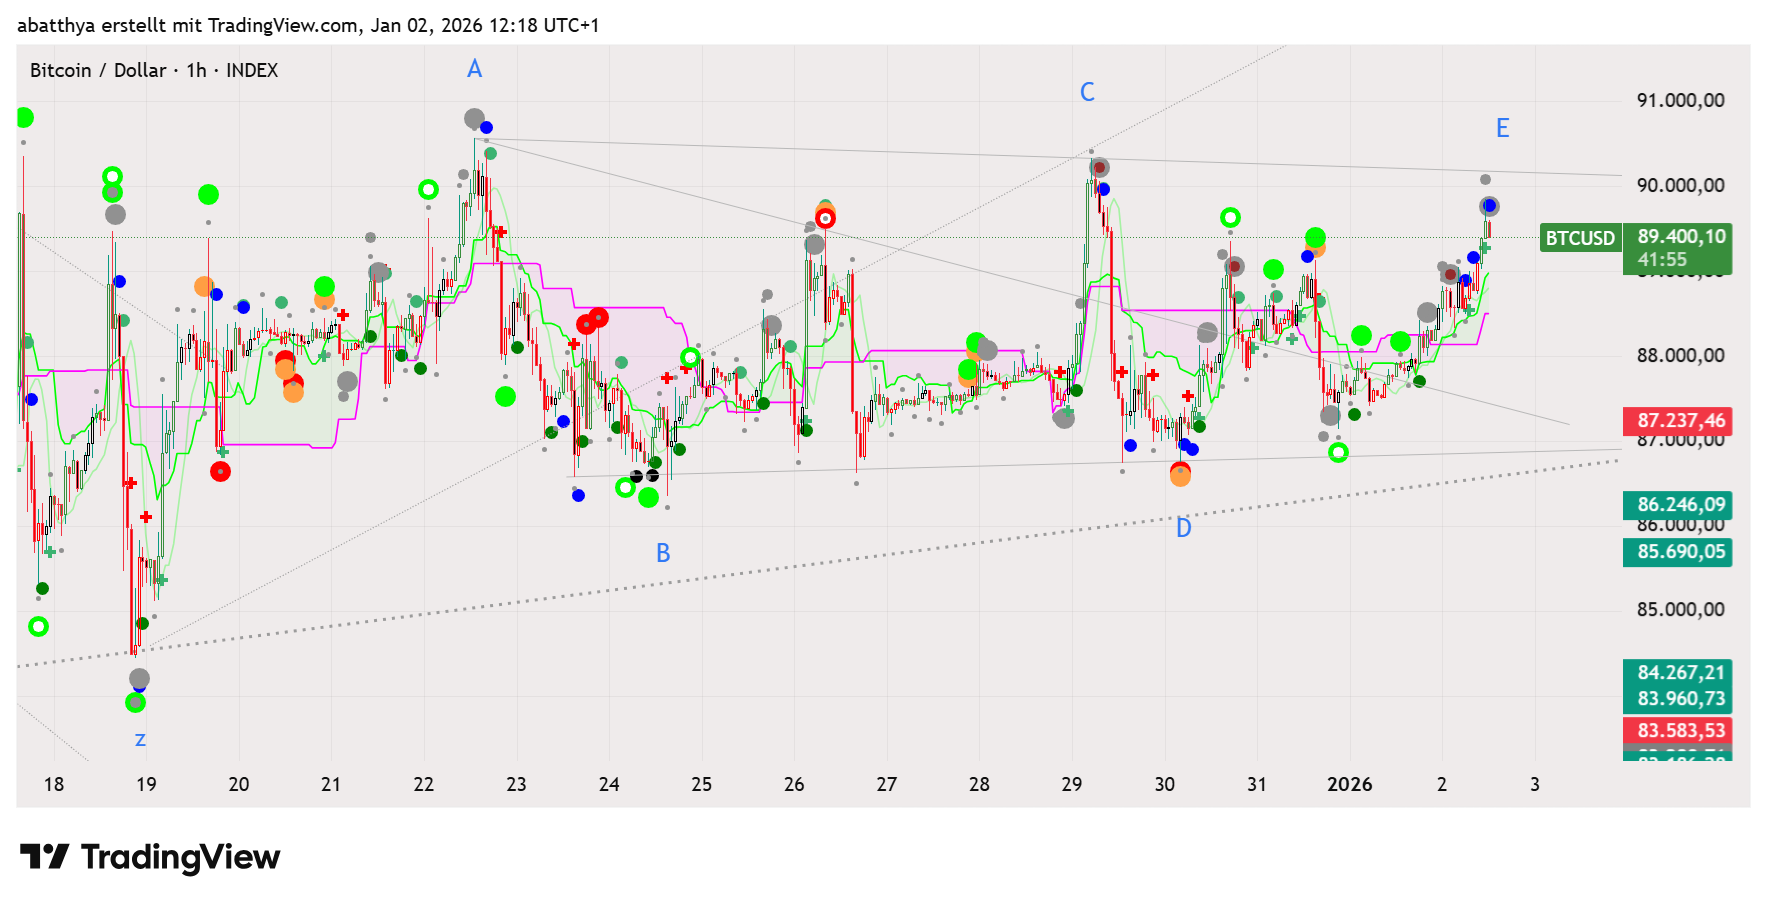Click the wave label C marker
Image resolution: width=1767 pixels, height=906 pixels.
tap(1087, 92)
